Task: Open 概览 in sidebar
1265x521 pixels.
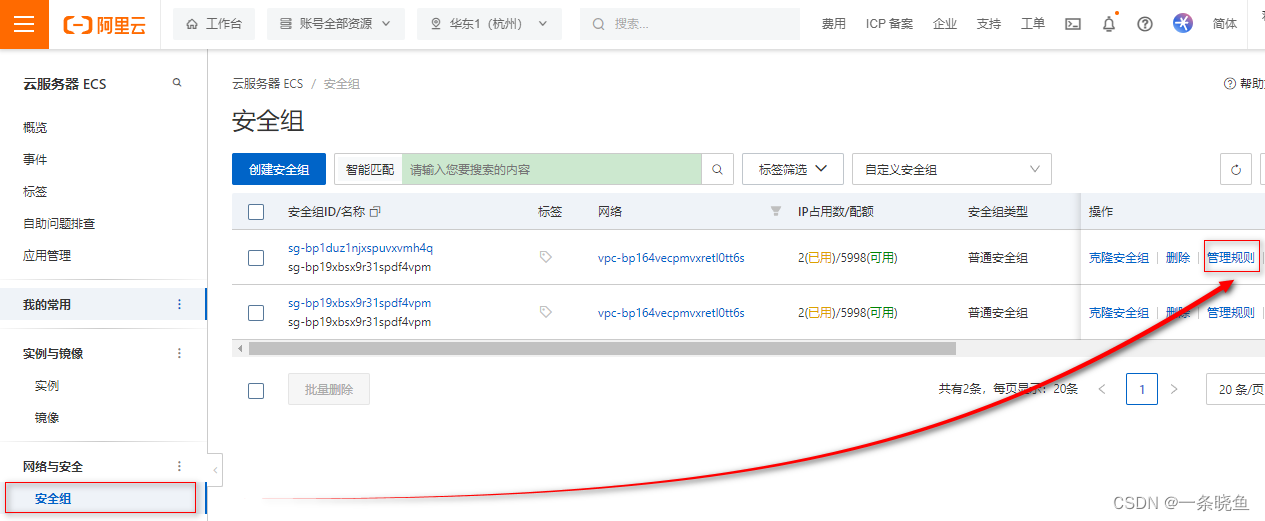Action: (35, 127)
